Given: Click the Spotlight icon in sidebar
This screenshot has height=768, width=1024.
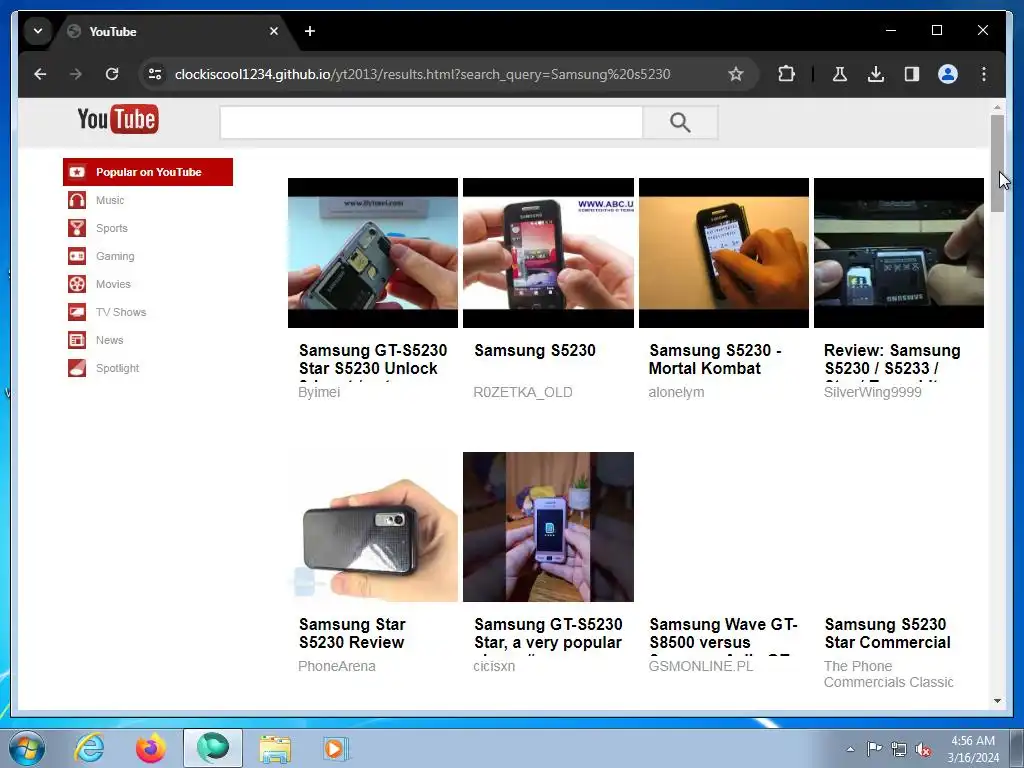Looking at the screenshot, I should click(x=77, y=368).
